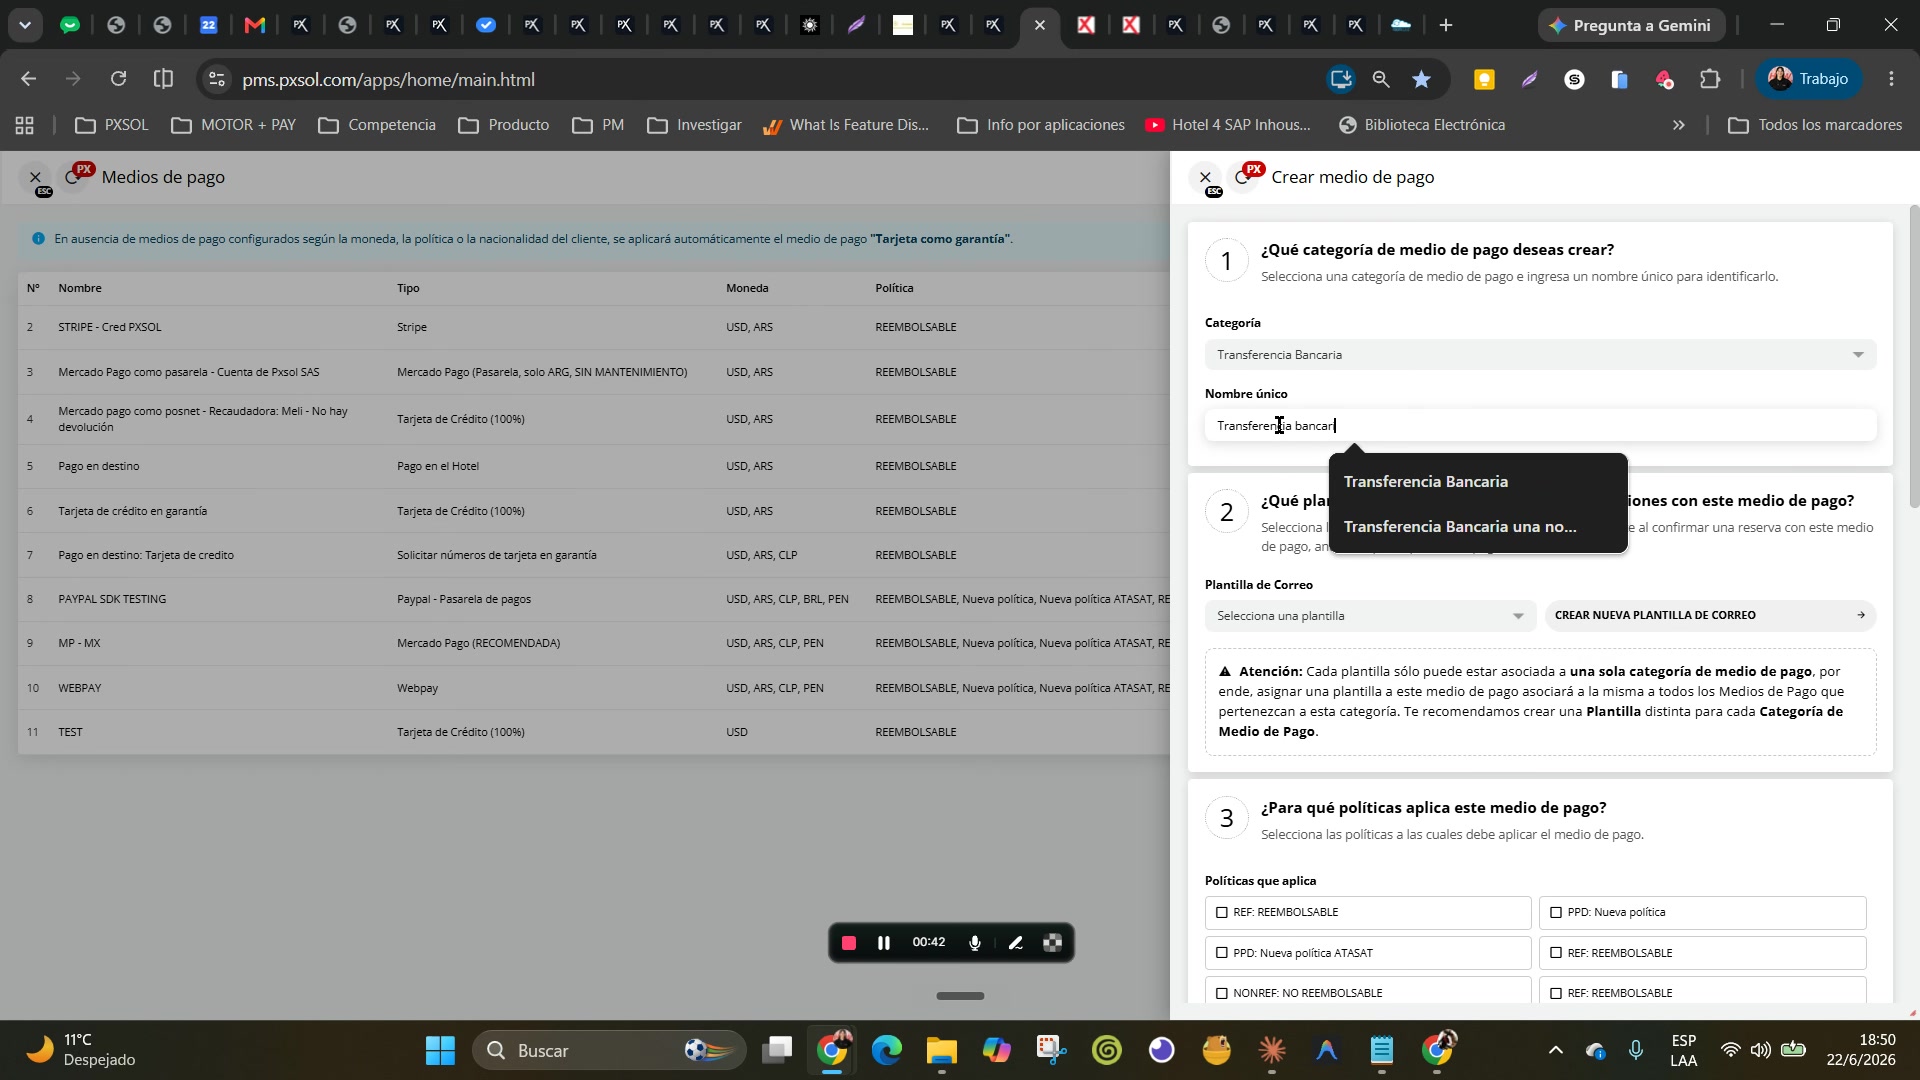Open the taskbar clock and date
Viewport: 1920px width, 1080px height.
pyautogui.click(x=1860, y=1051)
